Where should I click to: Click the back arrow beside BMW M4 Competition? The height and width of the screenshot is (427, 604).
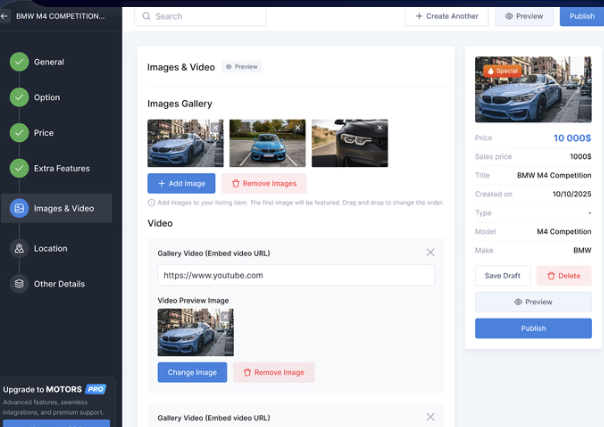point(4,16)
